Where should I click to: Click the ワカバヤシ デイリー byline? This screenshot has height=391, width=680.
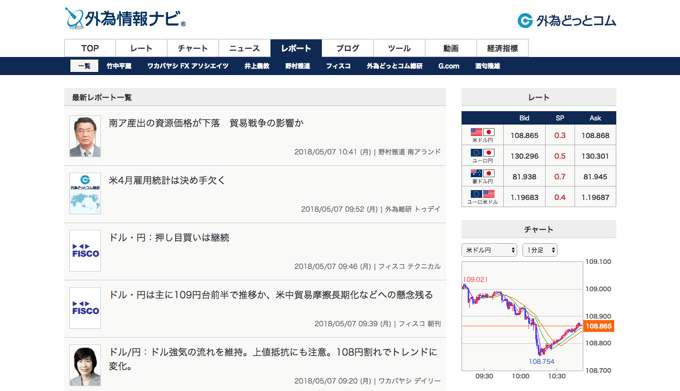[409, 381]
